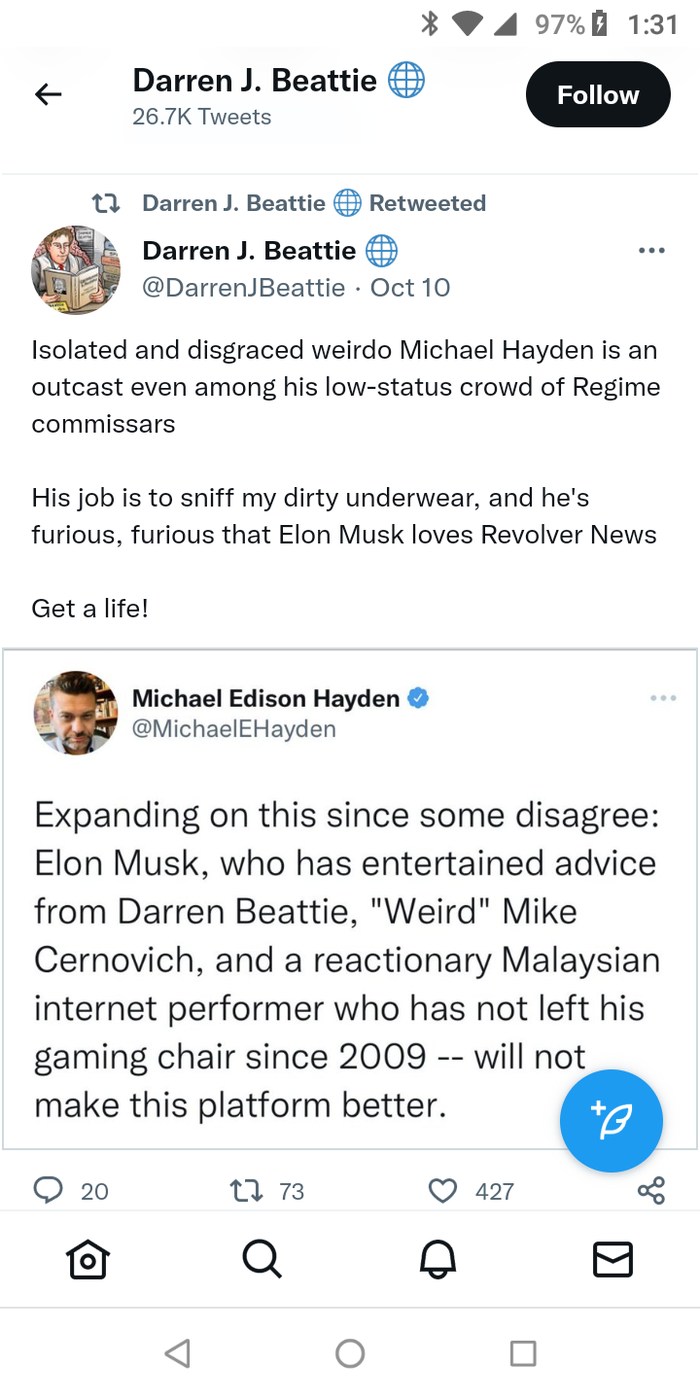The height and width of the screenshot is (1400, 700).
Task: Open the Search tab
Action: click(262, 1260)
